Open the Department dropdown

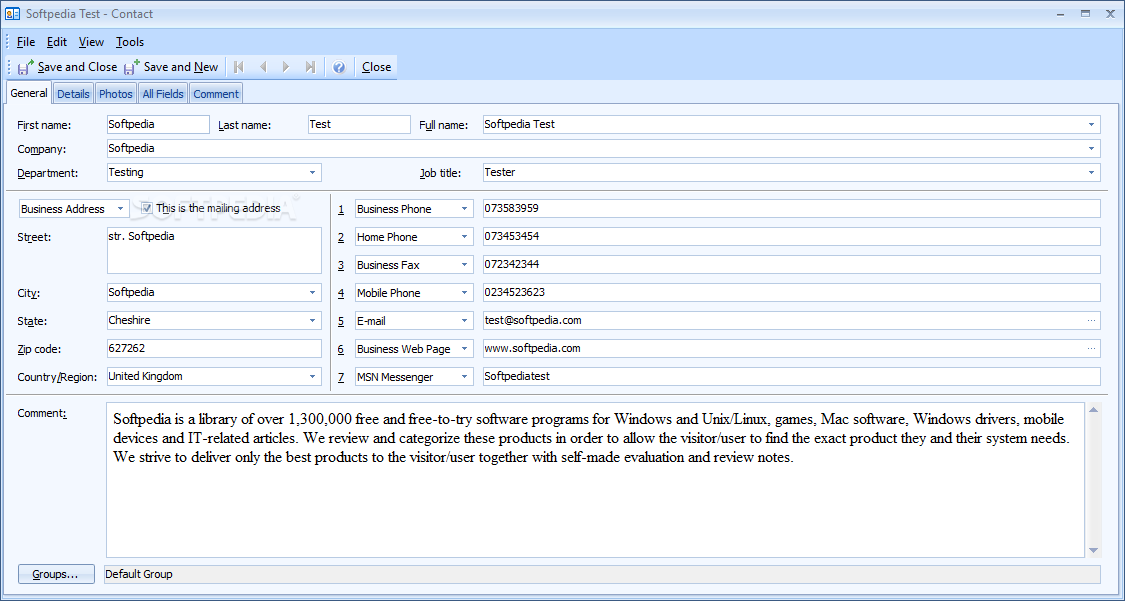(312, 173)
